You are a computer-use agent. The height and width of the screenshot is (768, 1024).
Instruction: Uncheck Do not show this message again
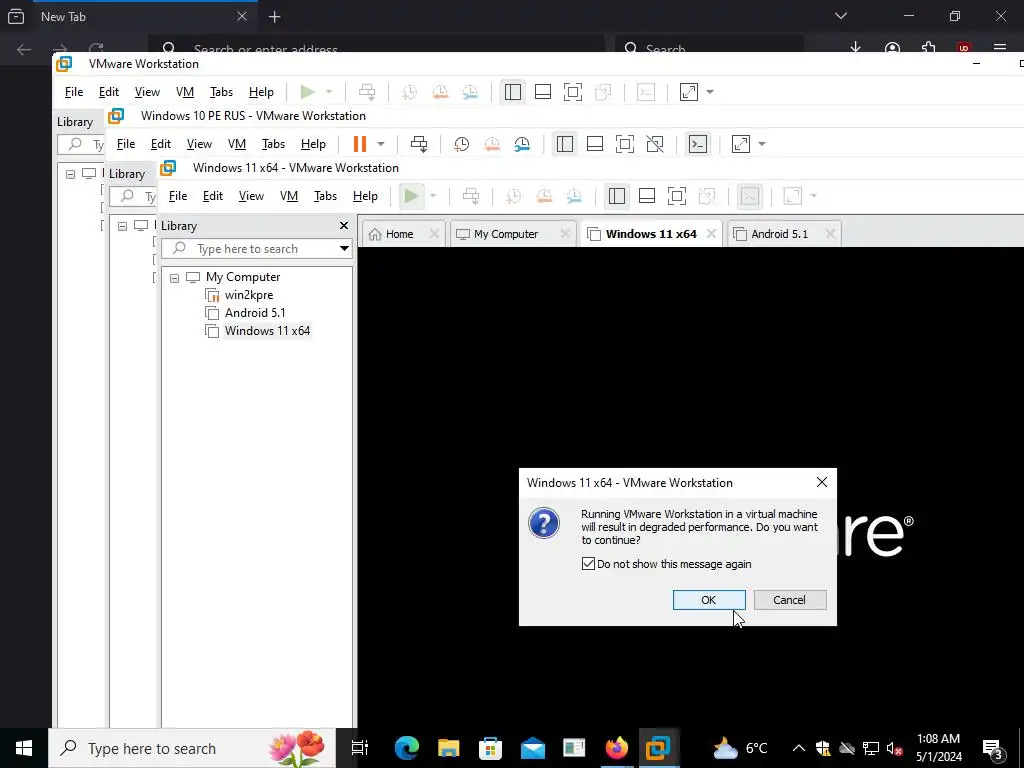[588, 564]
